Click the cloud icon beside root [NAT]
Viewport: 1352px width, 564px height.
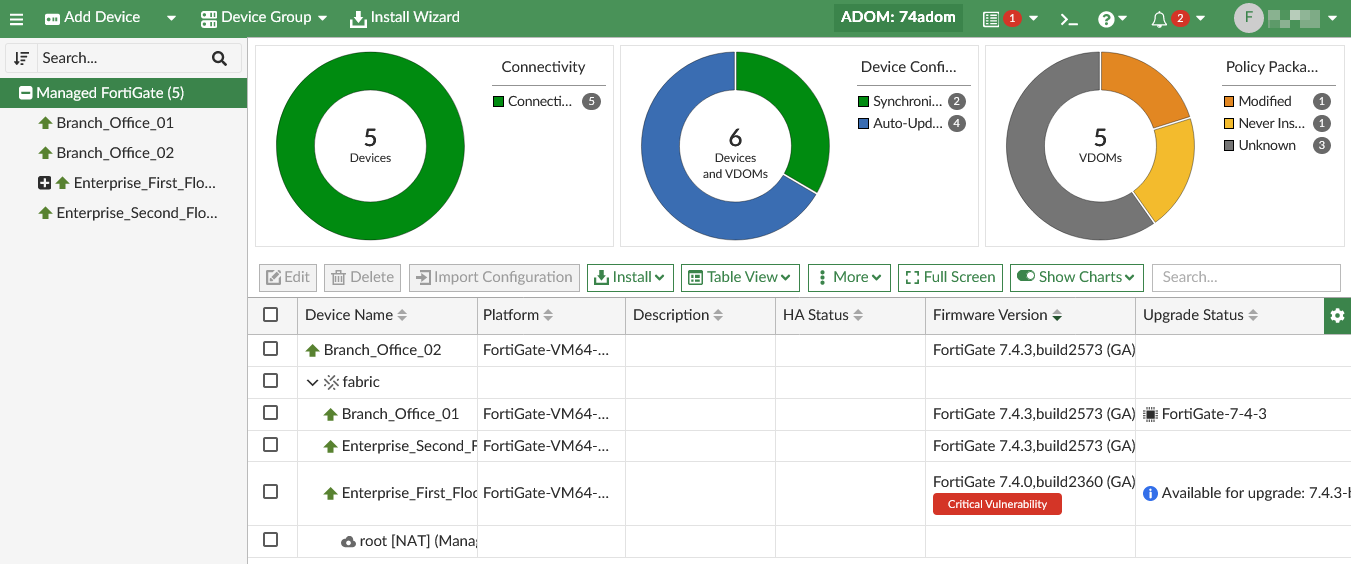coord(348,541)
